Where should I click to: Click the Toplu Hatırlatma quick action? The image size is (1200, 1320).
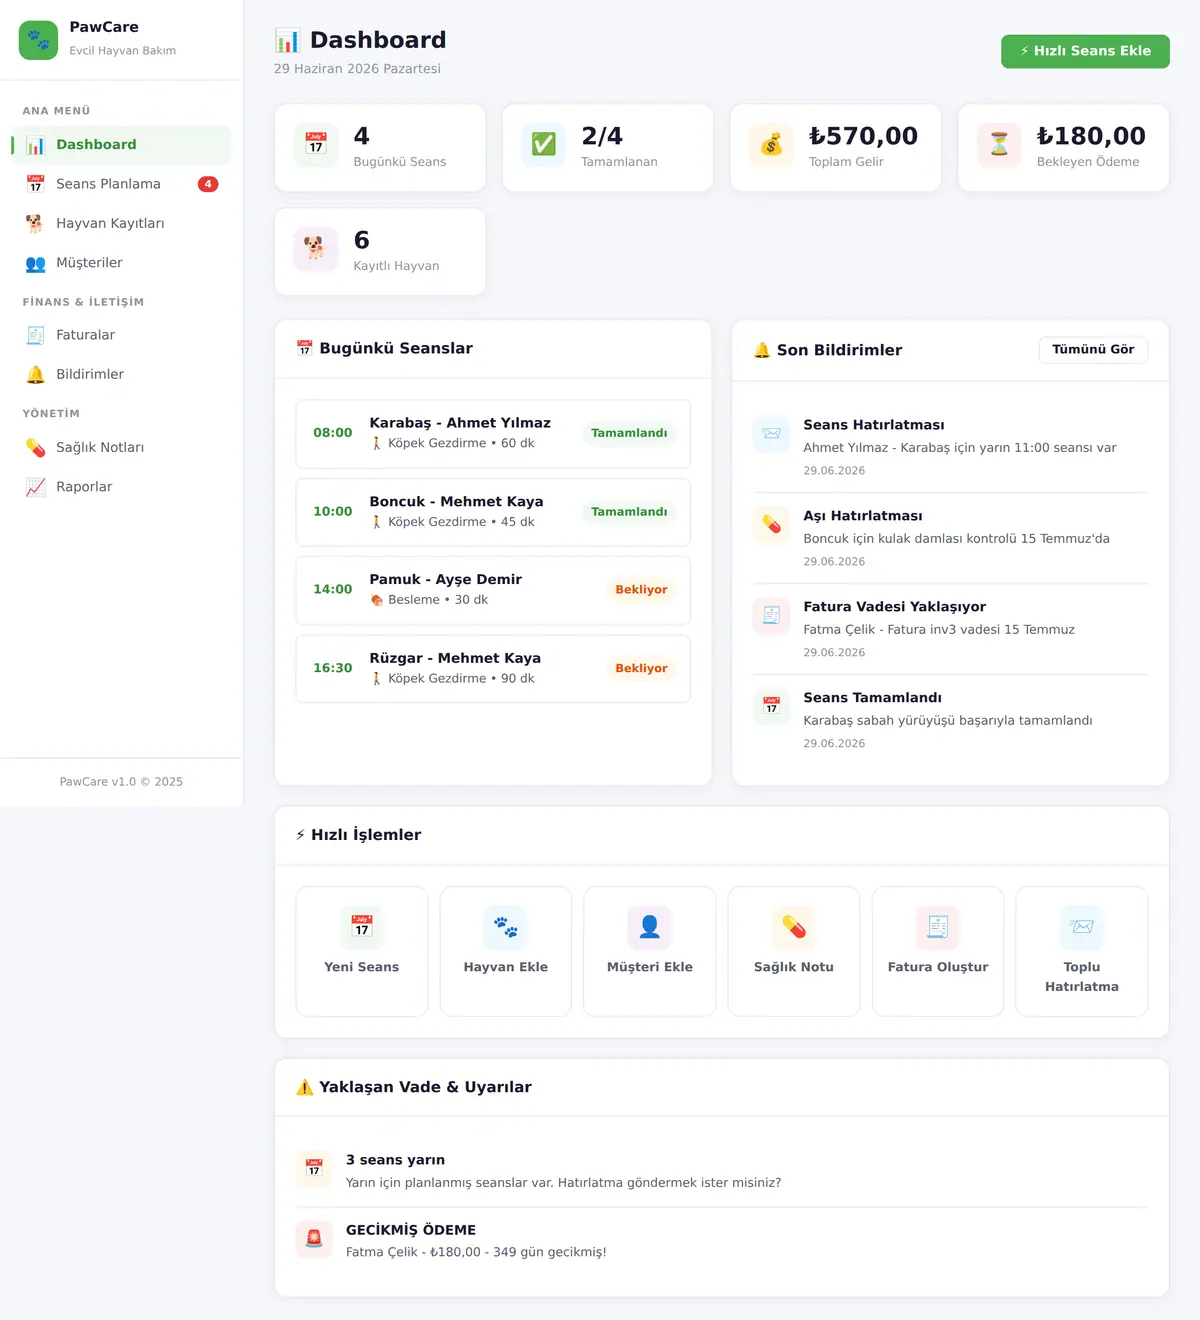(x=1082, y=951)
